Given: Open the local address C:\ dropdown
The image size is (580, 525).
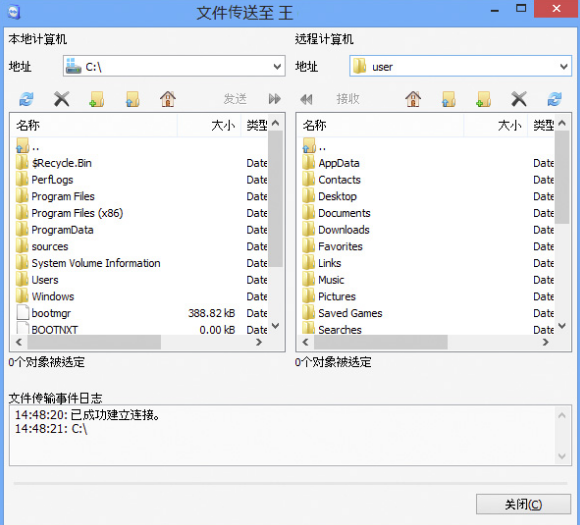Looking at the screenshot, I should coord(277,67).
